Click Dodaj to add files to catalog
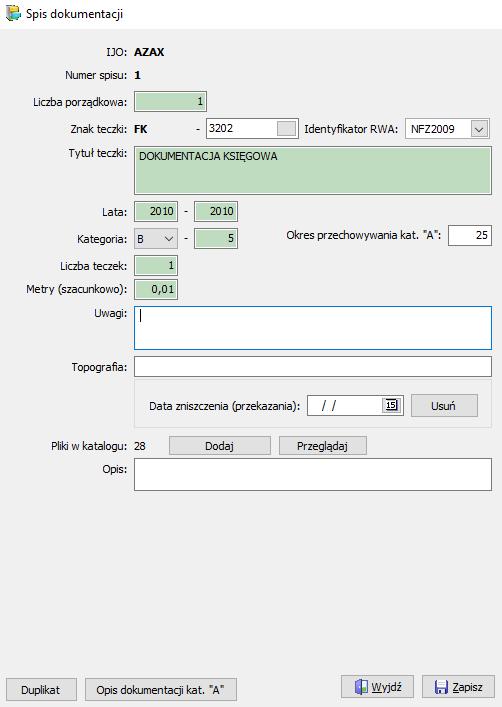Screen dimensions: 502x707 (x=220, y=445)
